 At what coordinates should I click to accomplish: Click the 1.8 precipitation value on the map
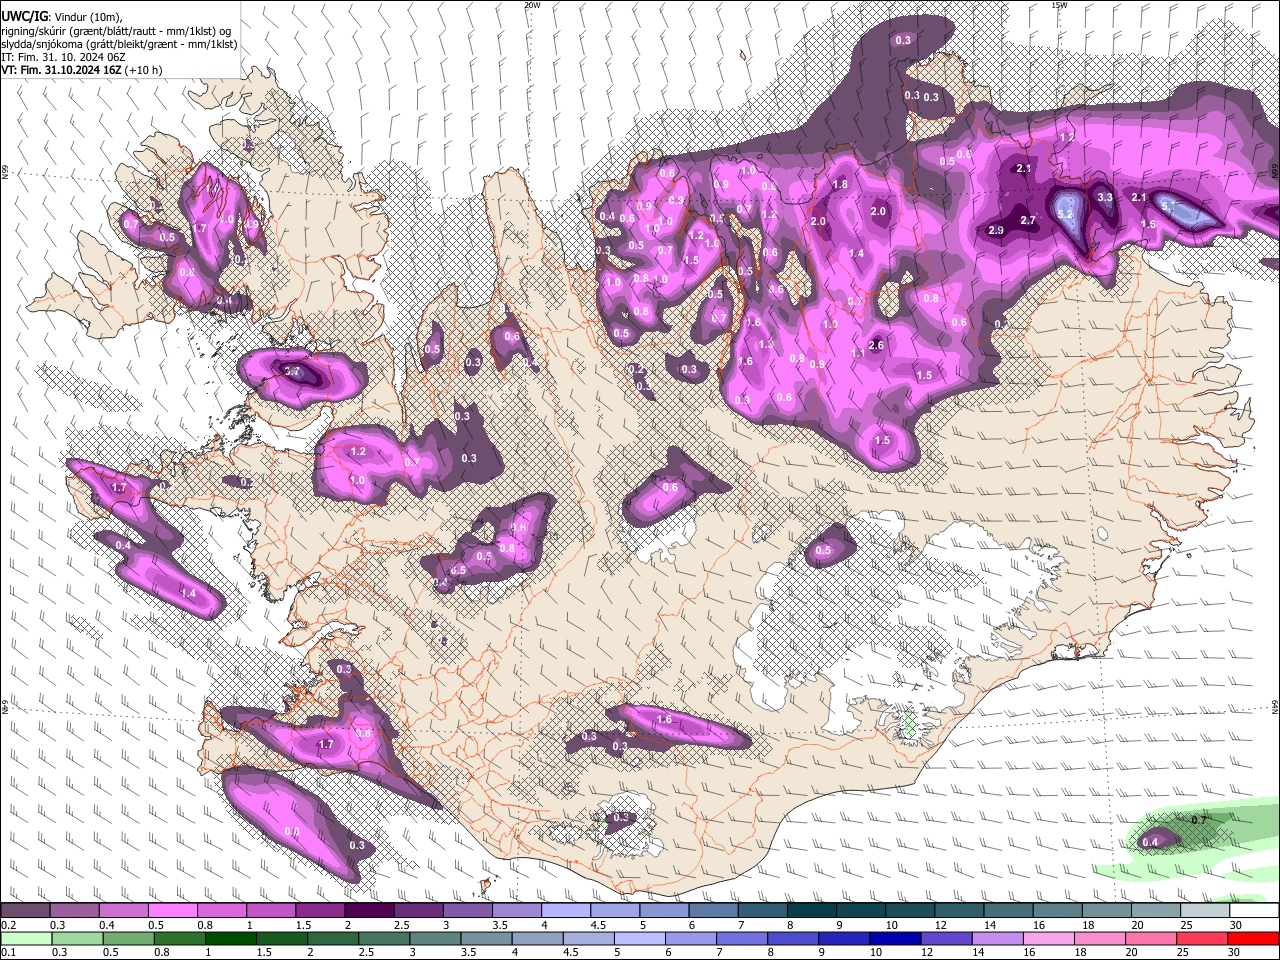pos(840,185)
